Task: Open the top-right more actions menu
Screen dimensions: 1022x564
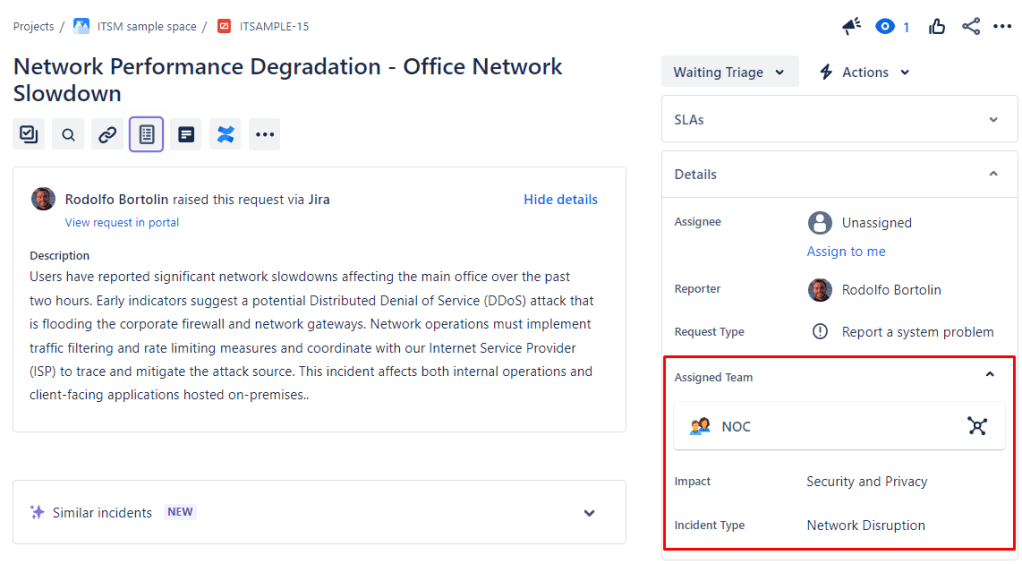Action: pyautogui.click(x=1002, y=27)
